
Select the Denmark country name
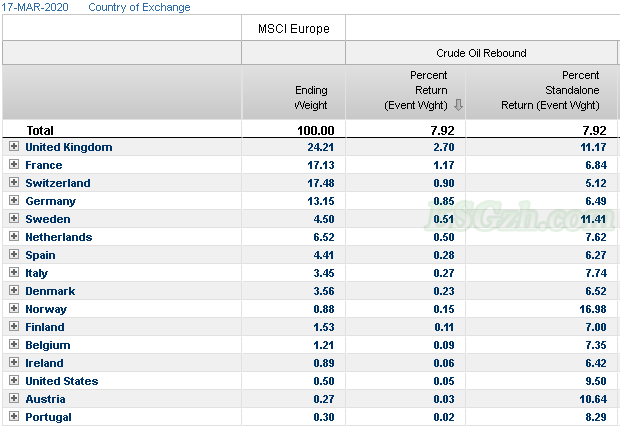(x=50, y=291)
